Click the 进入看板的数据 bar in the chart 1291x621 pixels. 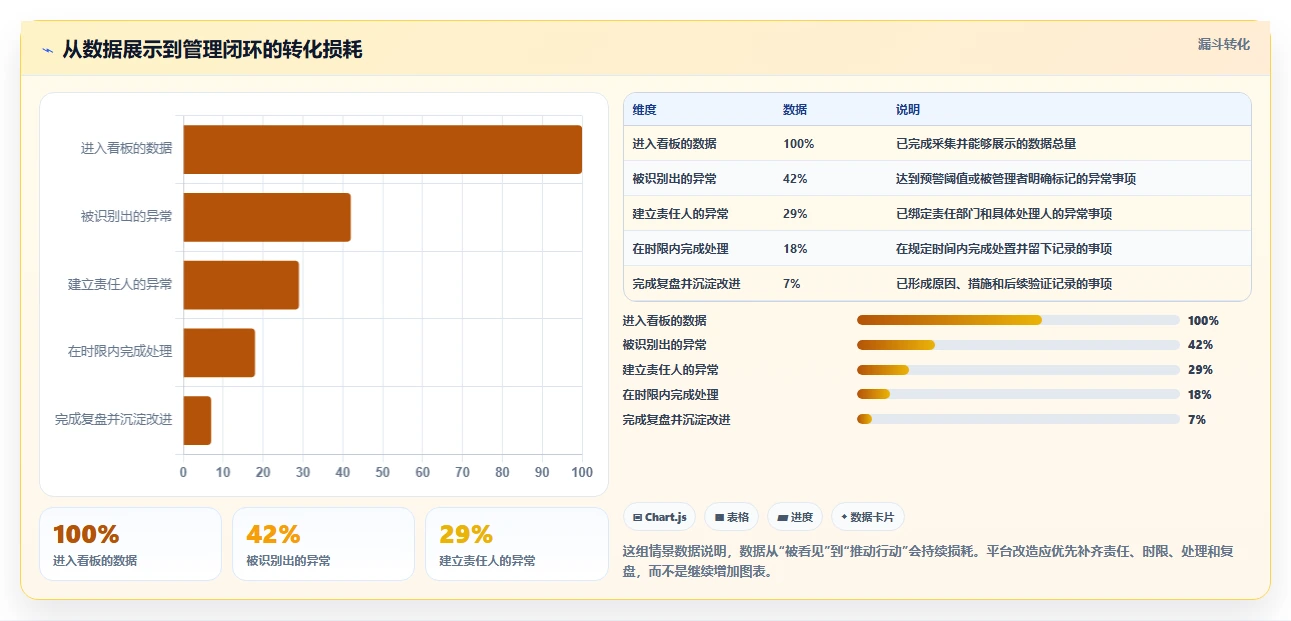pyautogui.click(x=382, y=149)
